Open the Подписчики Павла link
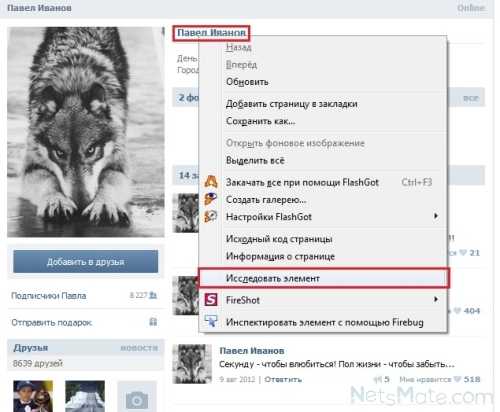 pyautogui.click(x=49, y=295)
